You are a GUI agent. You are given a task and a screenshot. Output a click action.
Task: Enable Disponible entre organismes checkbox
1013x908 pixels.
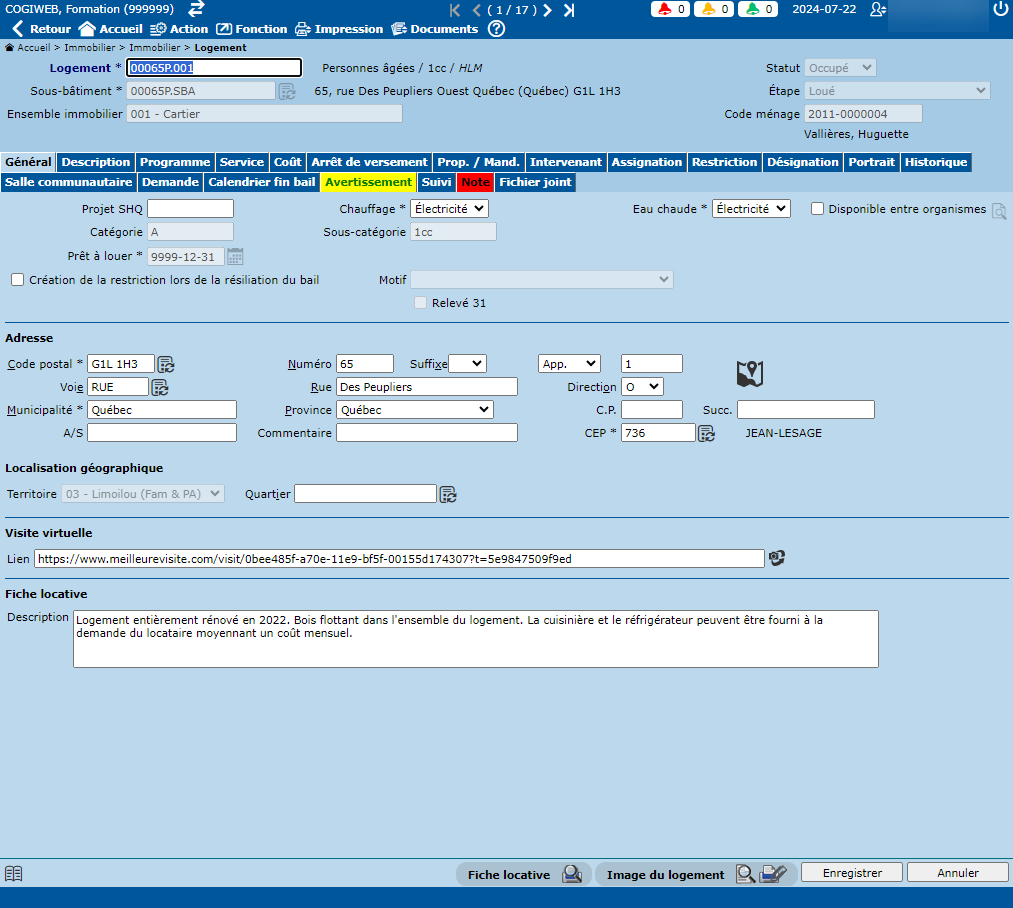[817, 209]
